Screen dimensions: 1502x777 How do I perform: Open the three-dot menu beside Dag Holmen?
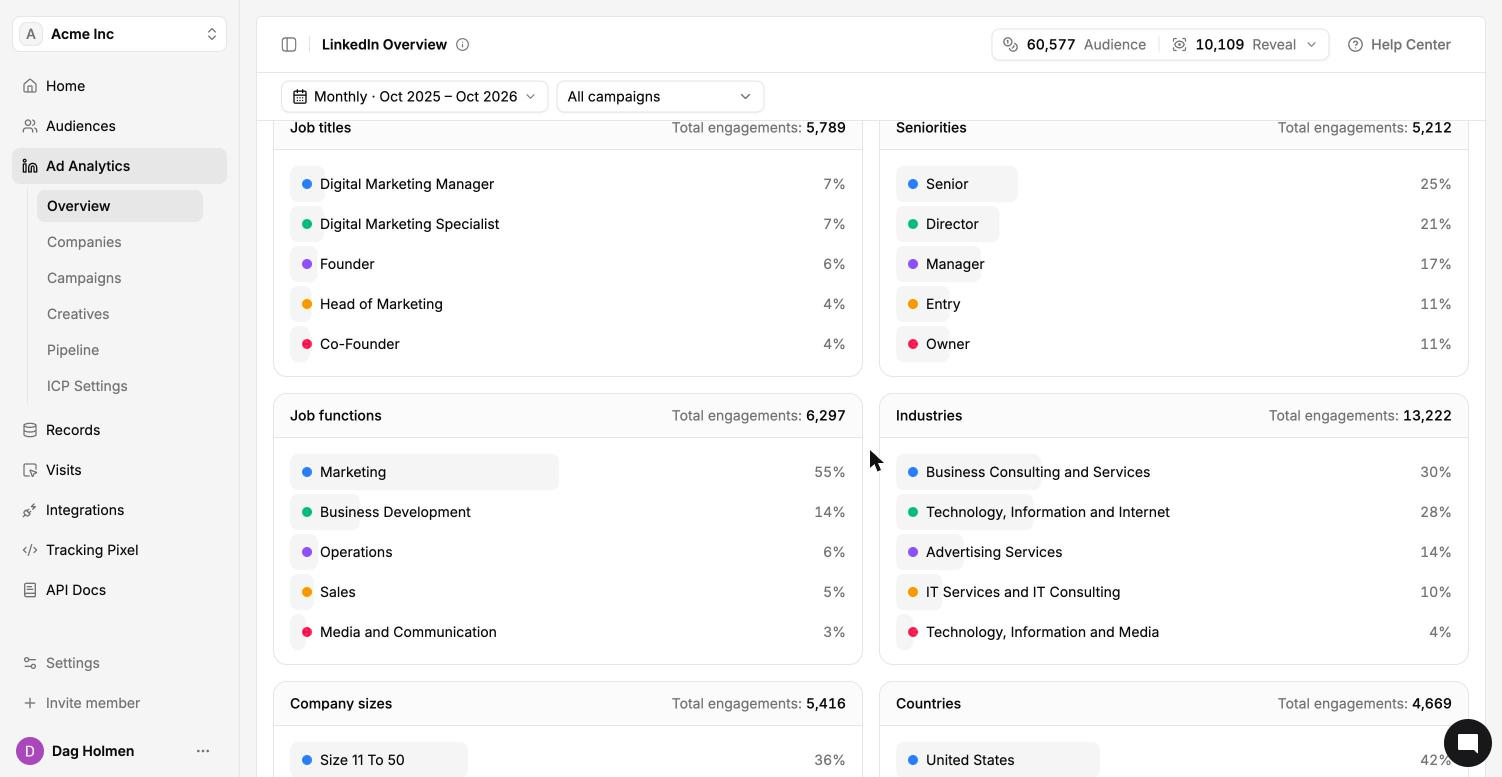(x=203, y=751)
